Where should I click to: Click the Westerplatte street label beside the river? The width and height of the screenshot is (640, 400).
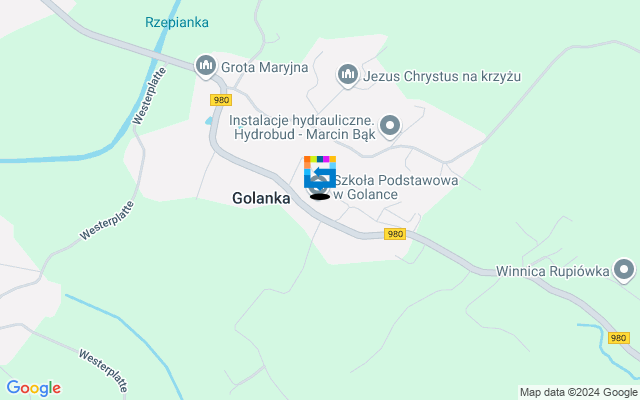tap(149, 96)
